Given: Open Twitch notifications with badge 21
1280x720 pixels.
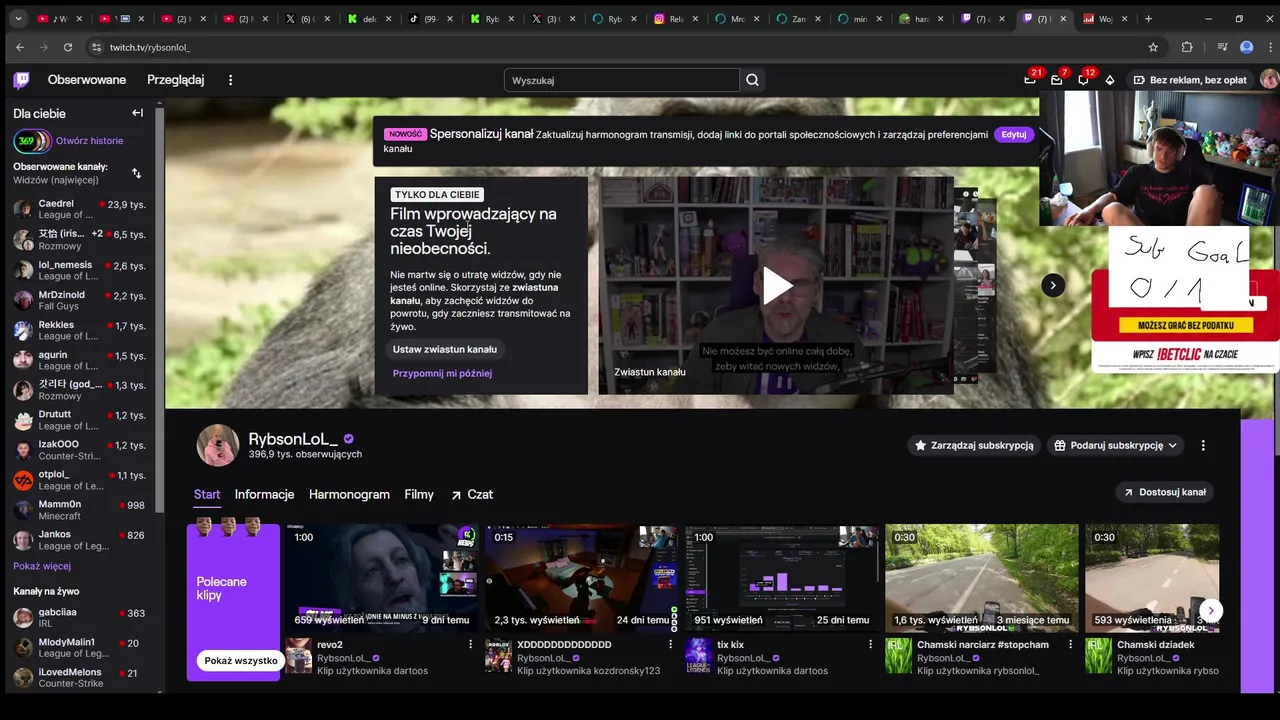Looking at the screenshot, I should tap(1030, 79).
